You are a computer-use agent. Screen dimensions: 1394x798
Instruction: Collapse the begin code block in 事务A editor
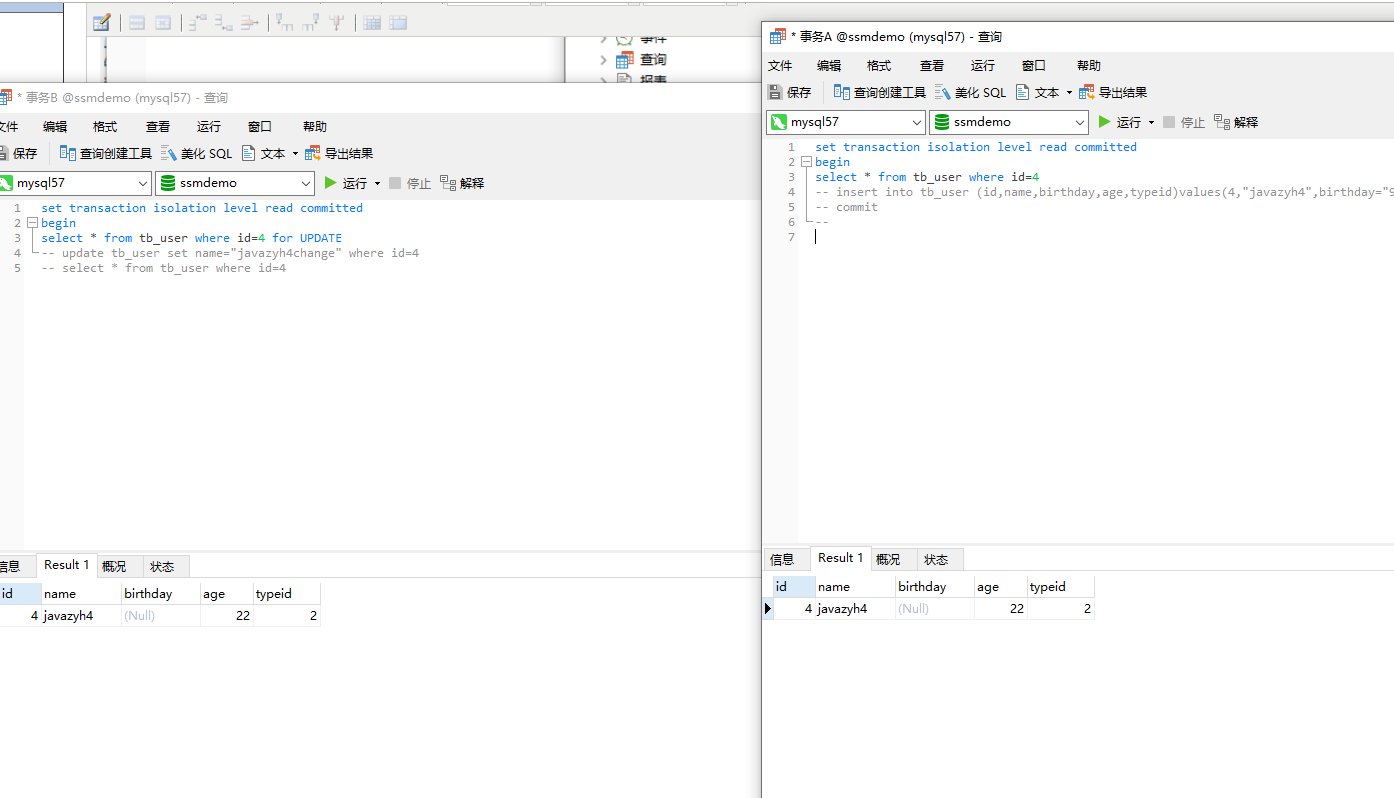point(806,162)
